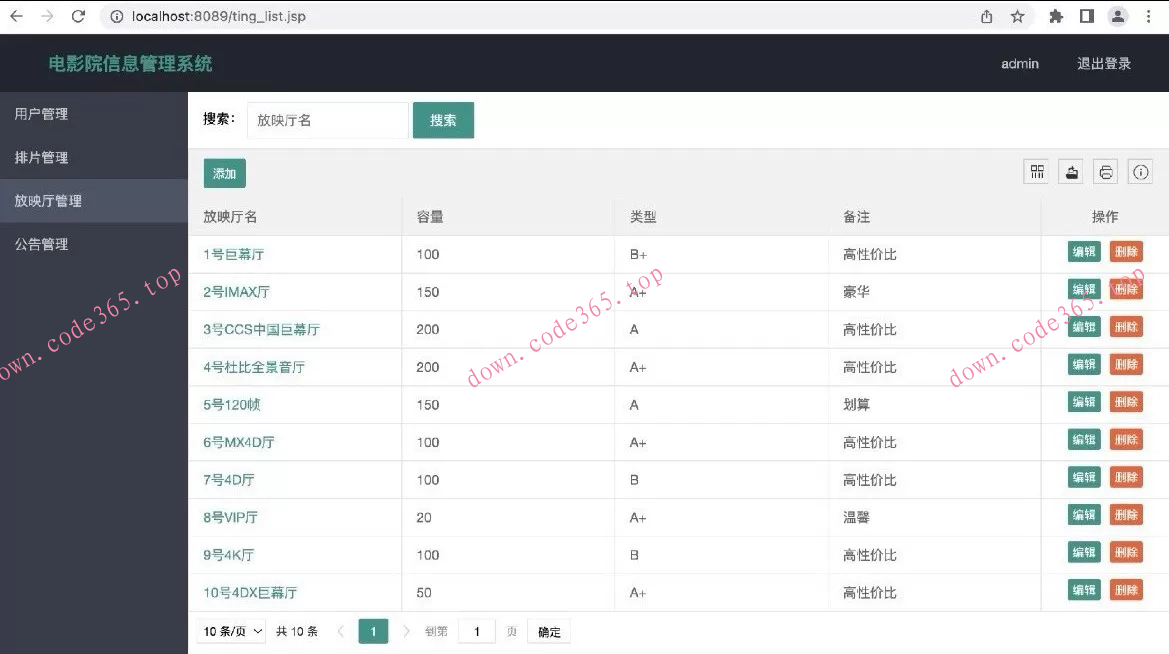Click the print table icon
This screenshot has width=1169, height=654.
[x=1106, y=172]
